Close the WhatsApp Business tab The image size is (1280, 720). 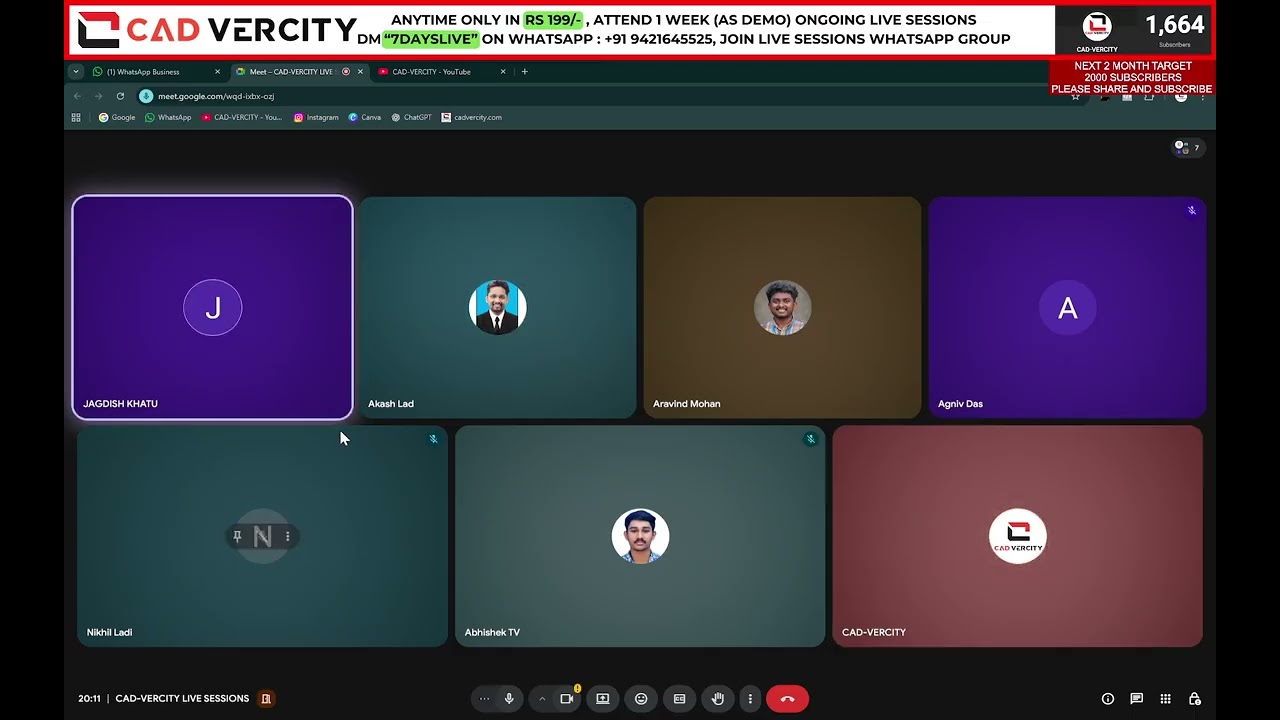click(x=217, y=72)
